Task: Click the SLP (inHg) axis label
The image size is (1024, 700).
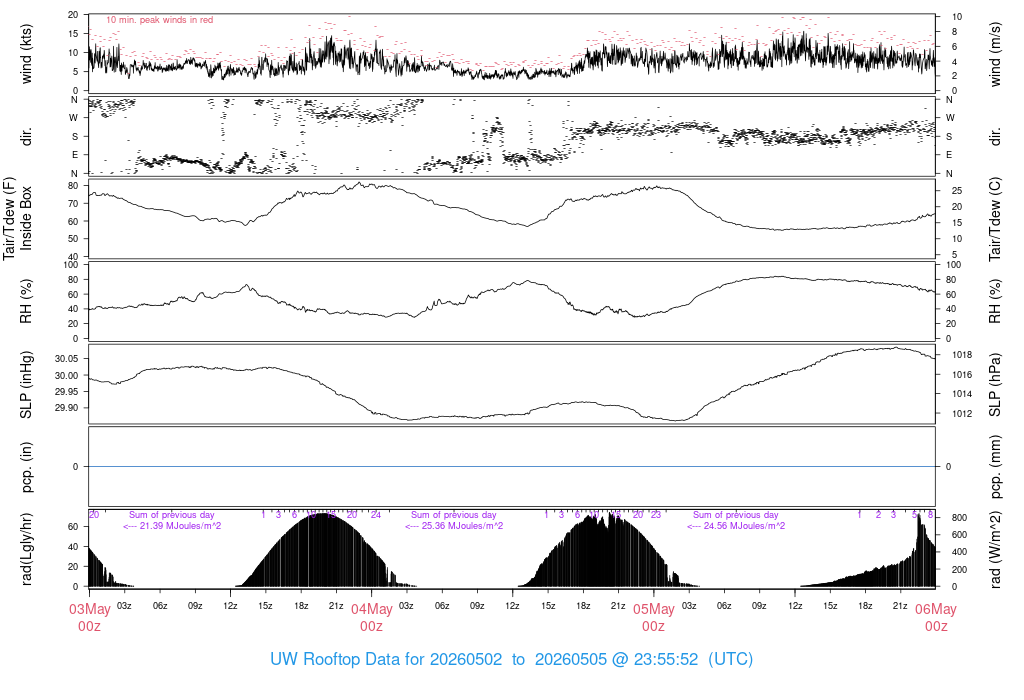Action: click(x=26, y=385)
